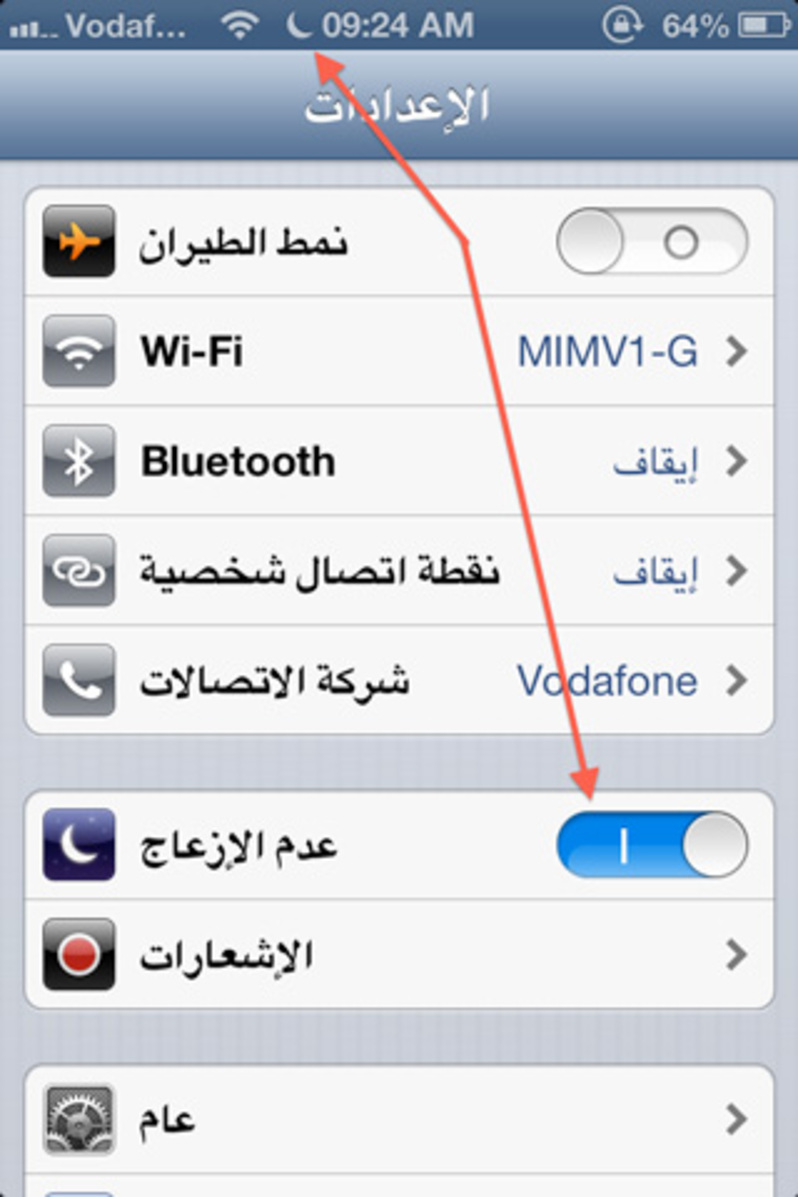This screenshot has width=798, height=1197.
Task: Tap the Carrier phone handset icon
Action: pyautogui.click(x=79, y=680)
